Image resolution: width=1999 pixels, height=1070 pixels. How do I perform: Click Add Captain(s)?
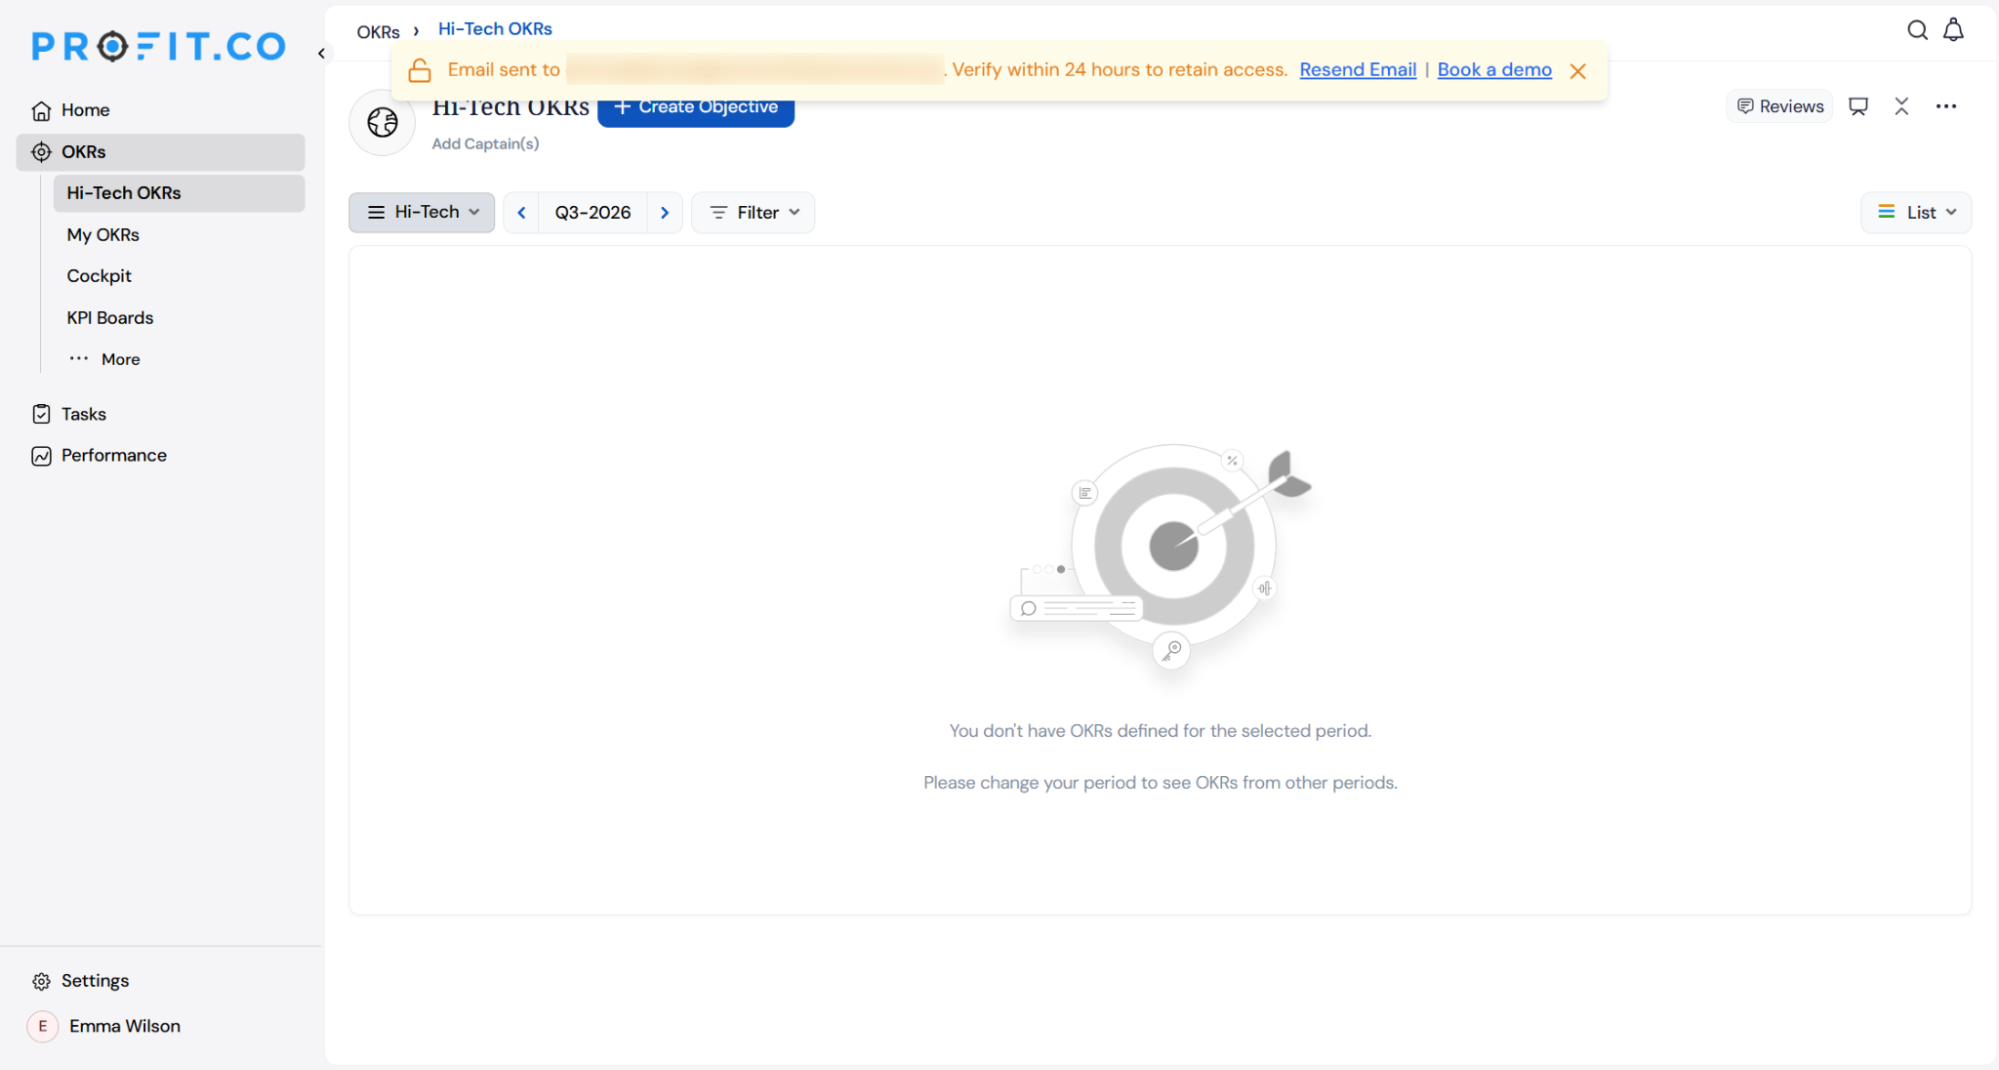[x=485, y=144]
